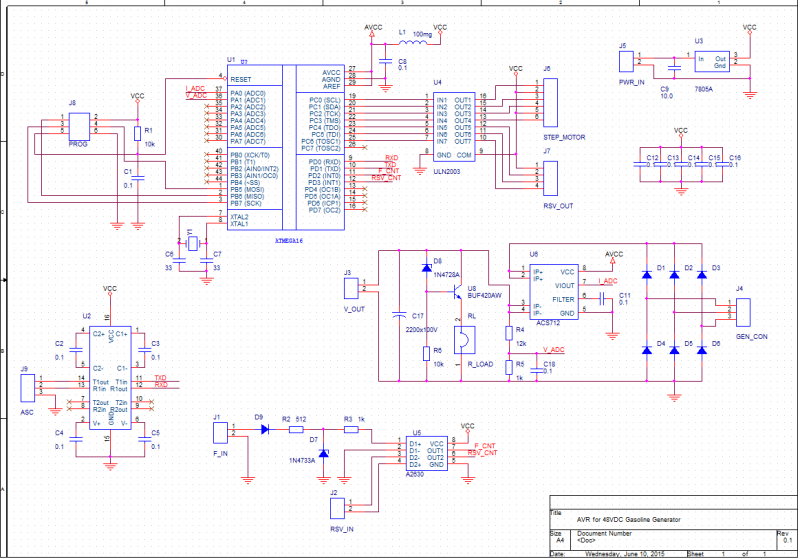Click the ULN2003 driver chip U4

(x=448, y=125)
